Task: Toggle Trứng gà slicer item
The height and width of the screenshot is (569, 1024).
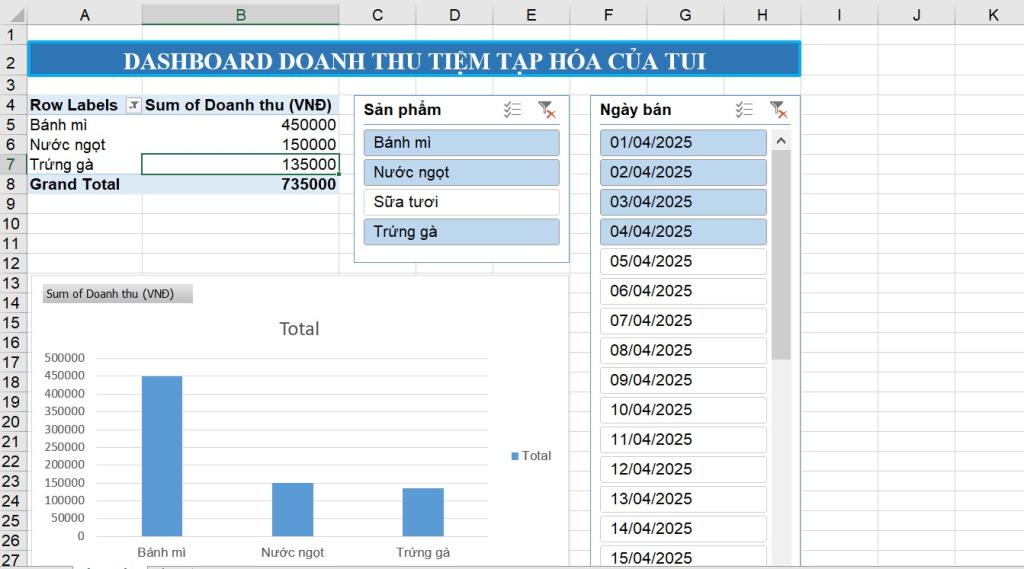Action: coord(461,232)
